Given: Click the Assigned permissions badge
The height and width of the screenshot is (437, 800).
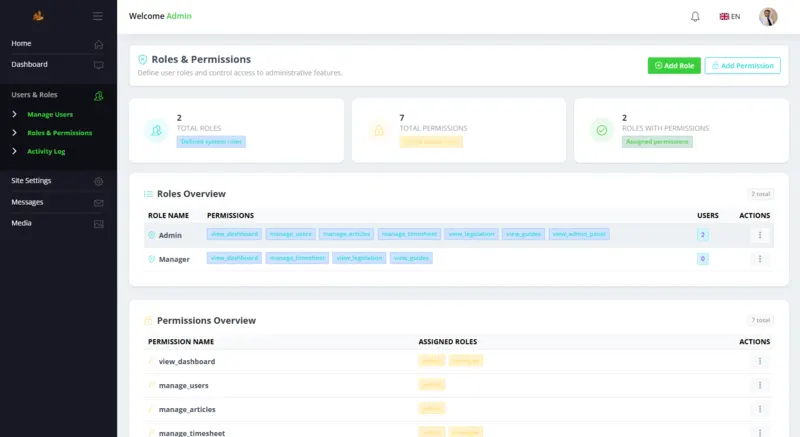Looking at the screenshot, I should tap(657, 142).
